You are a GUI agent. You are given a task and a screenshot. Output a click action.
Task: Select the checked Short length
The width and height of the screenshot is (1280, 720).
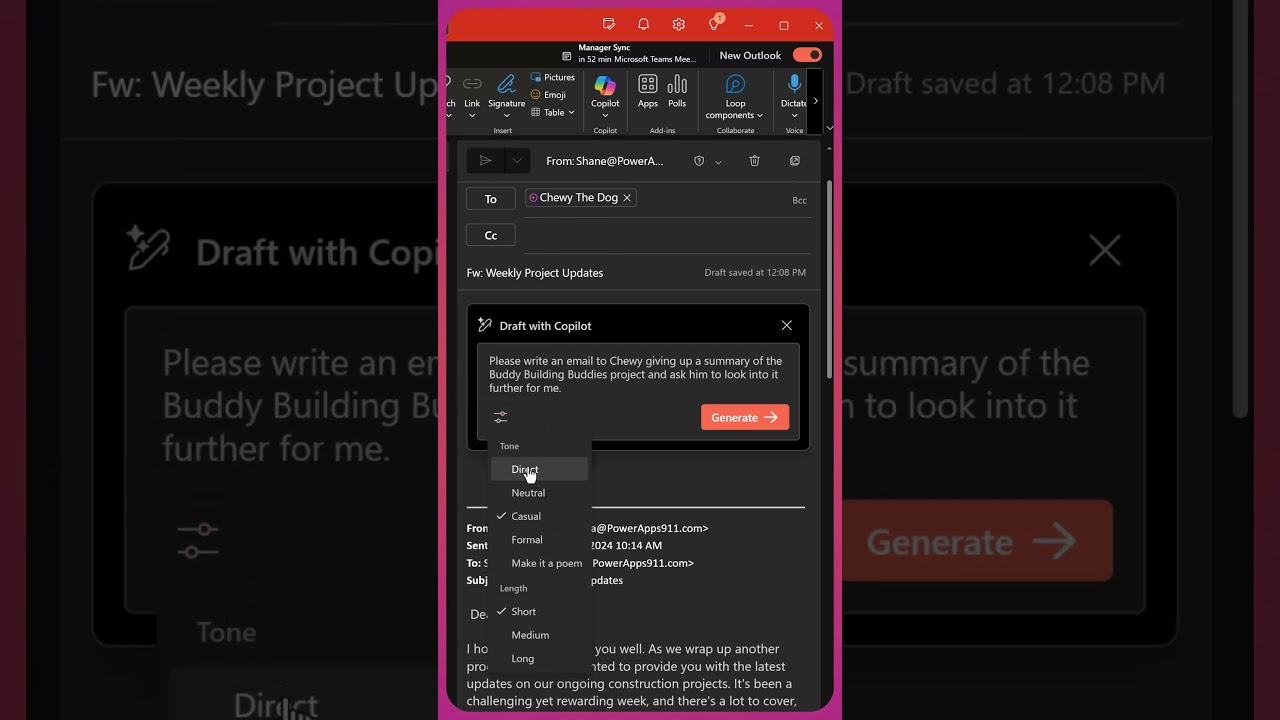pos(539,611)
